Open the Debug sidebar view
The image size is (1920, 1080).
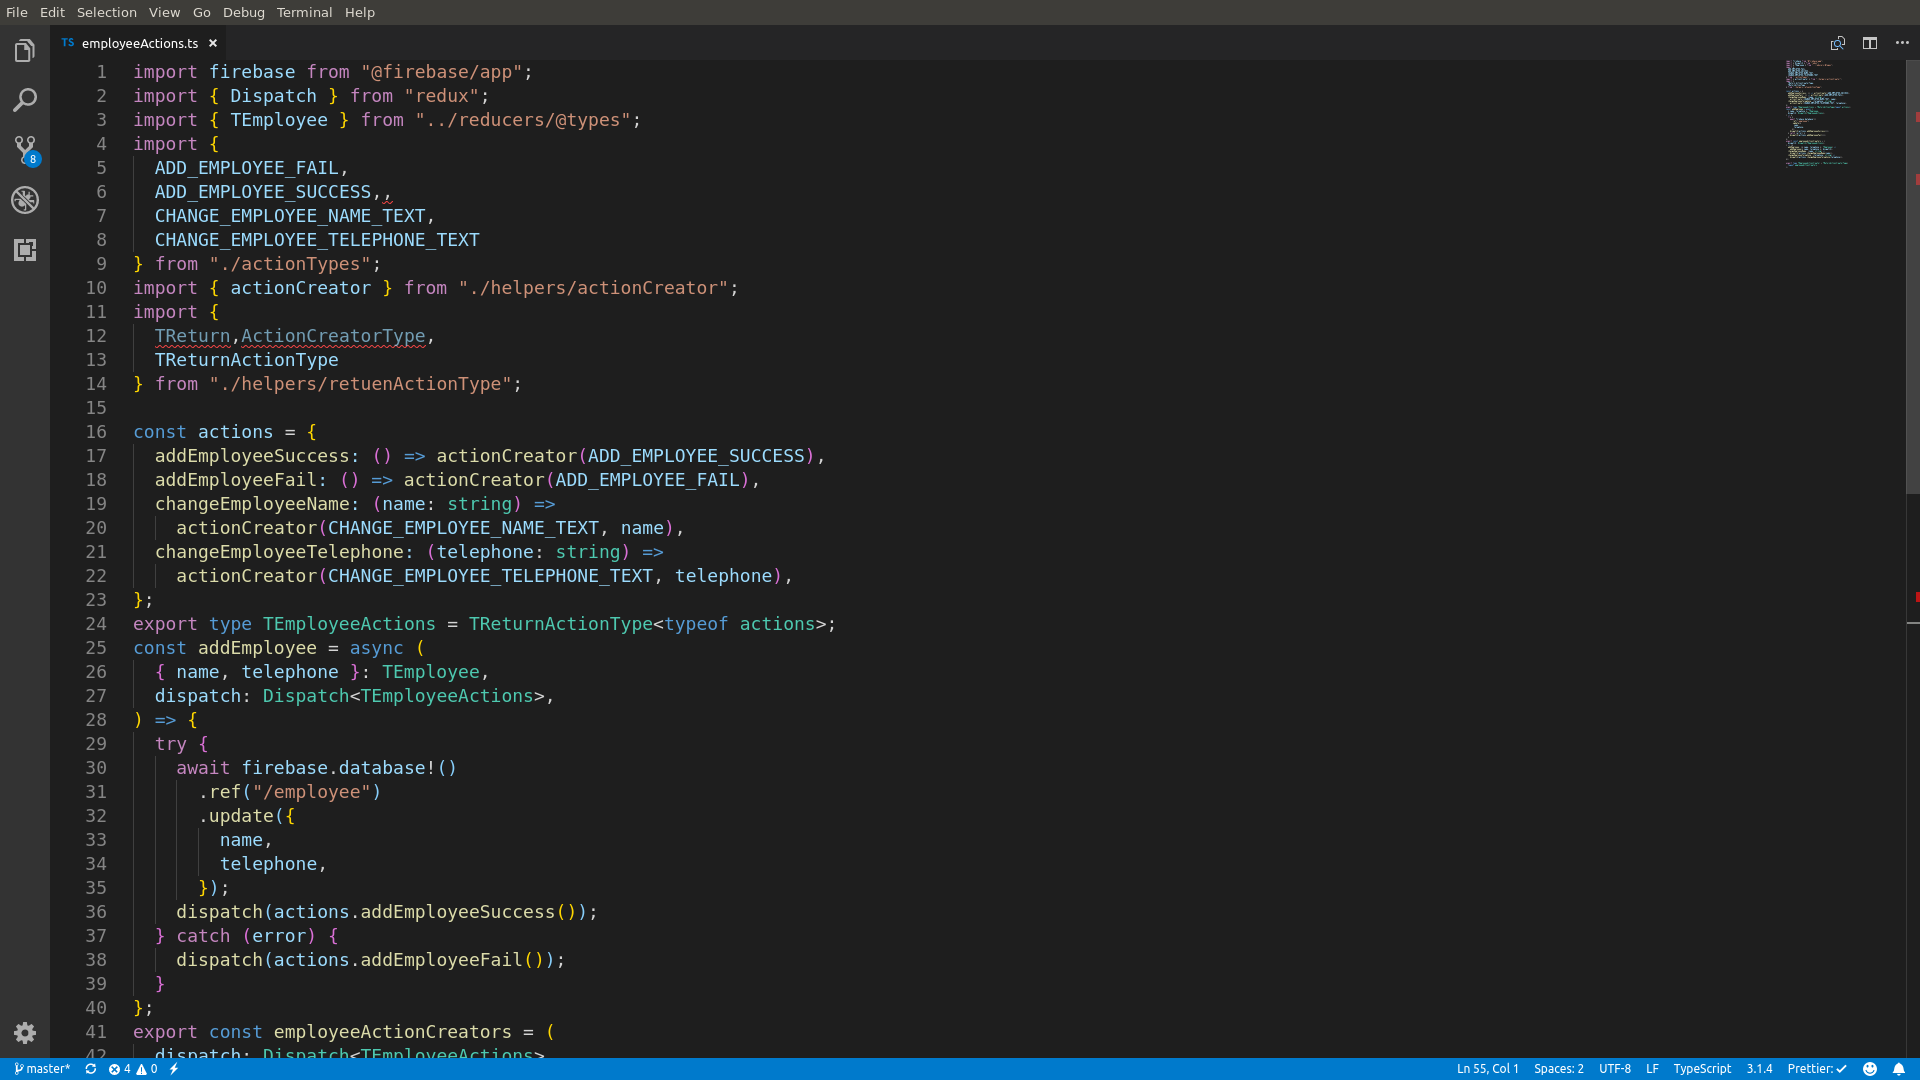(25, 200)
